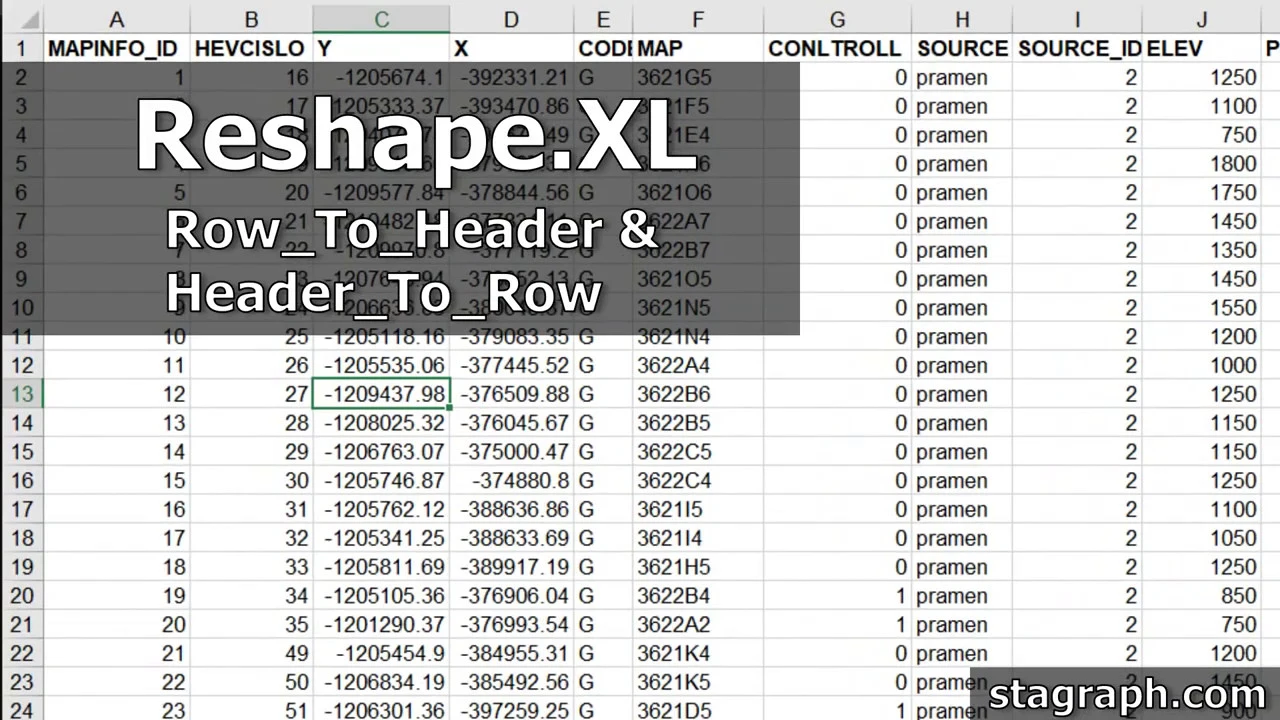Select column header D
This screenshot has height=720, width=1280.
[511, 19]
